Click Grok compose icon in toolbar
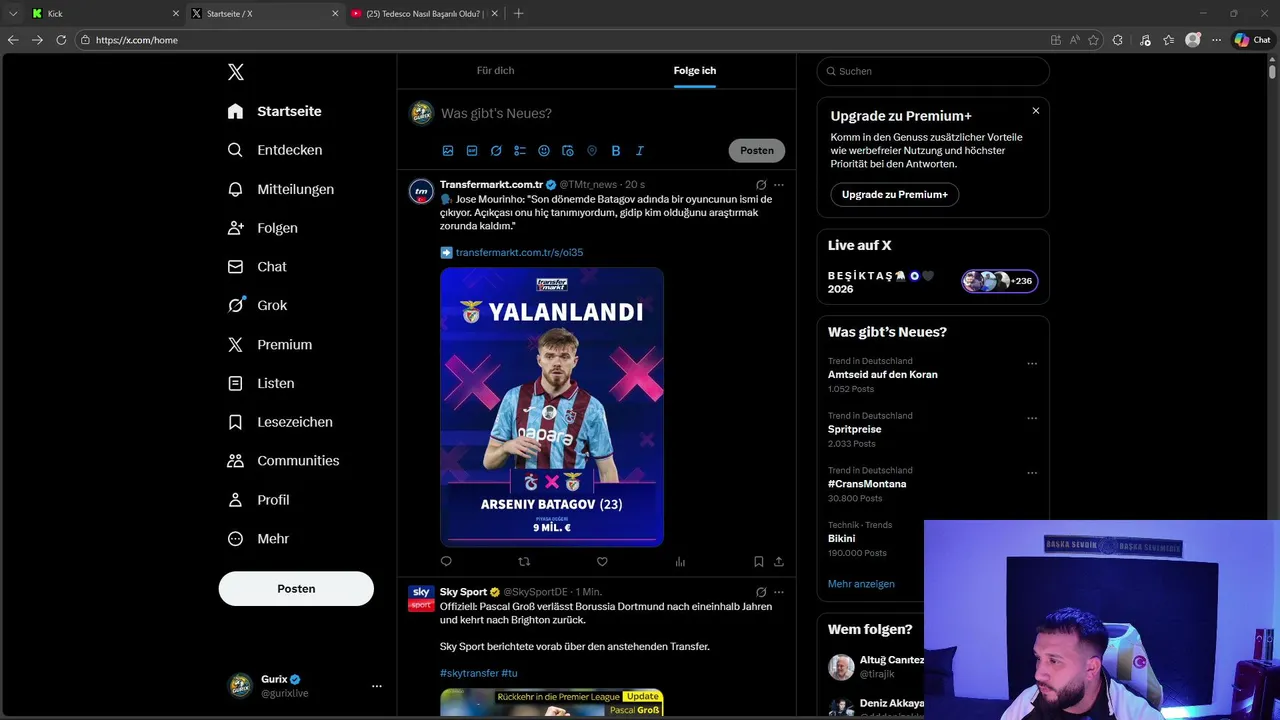 [x=496, y=151]
